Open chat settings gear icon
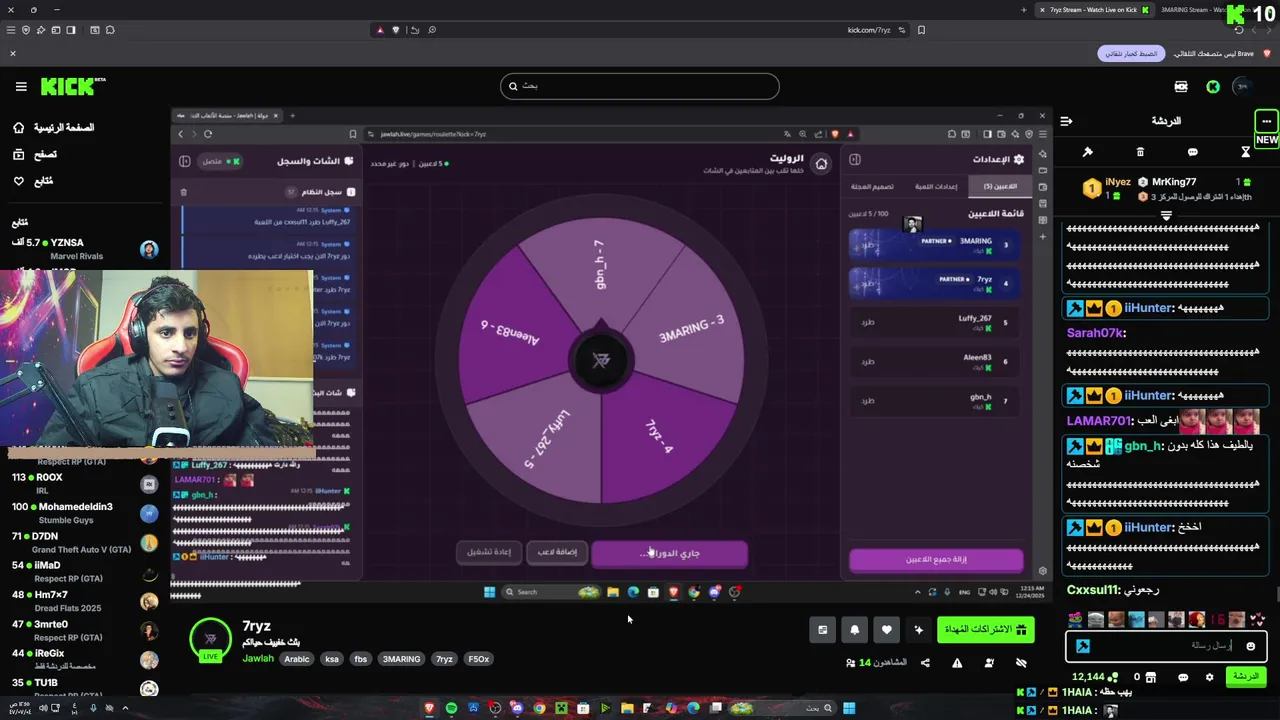This screenshot has width=1280, height=720. pos(1209,677)
